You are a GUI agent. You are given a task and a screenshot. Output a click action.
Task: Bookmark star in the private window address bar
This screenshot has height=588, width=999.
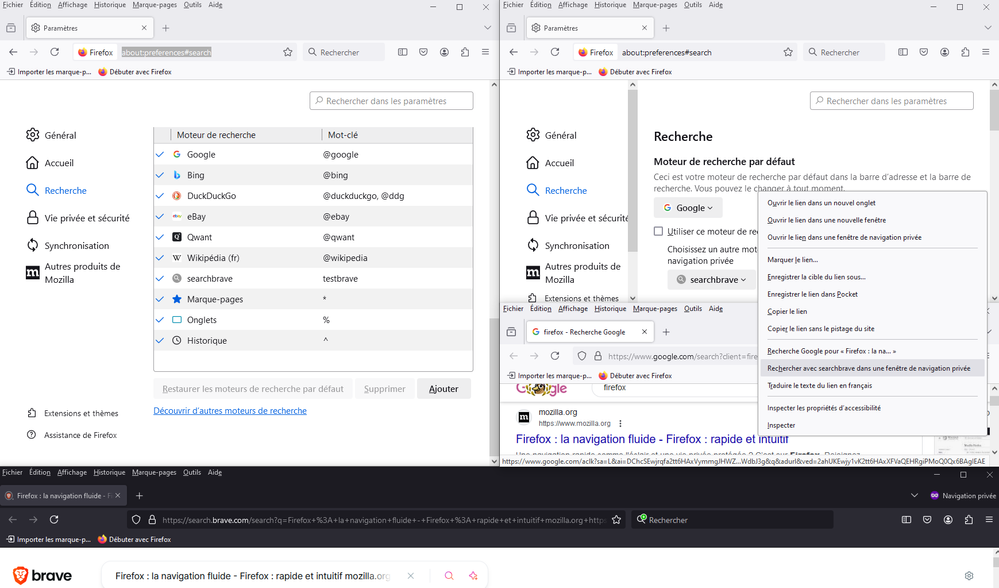click(x=616, y=520)
